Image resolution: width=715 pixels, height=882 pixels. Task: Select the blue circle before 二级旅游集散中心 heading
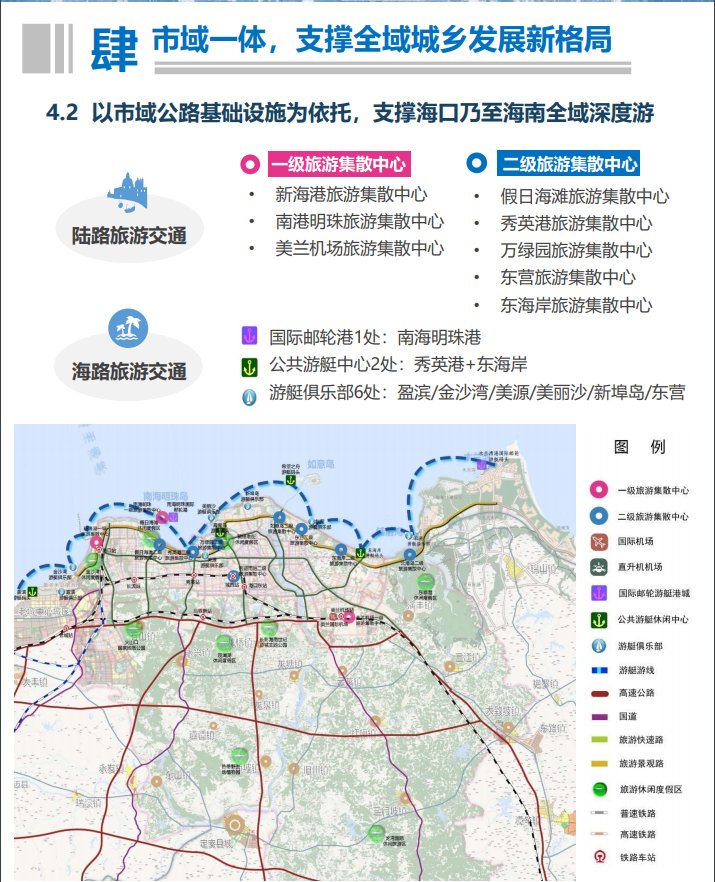coord(477,164)
